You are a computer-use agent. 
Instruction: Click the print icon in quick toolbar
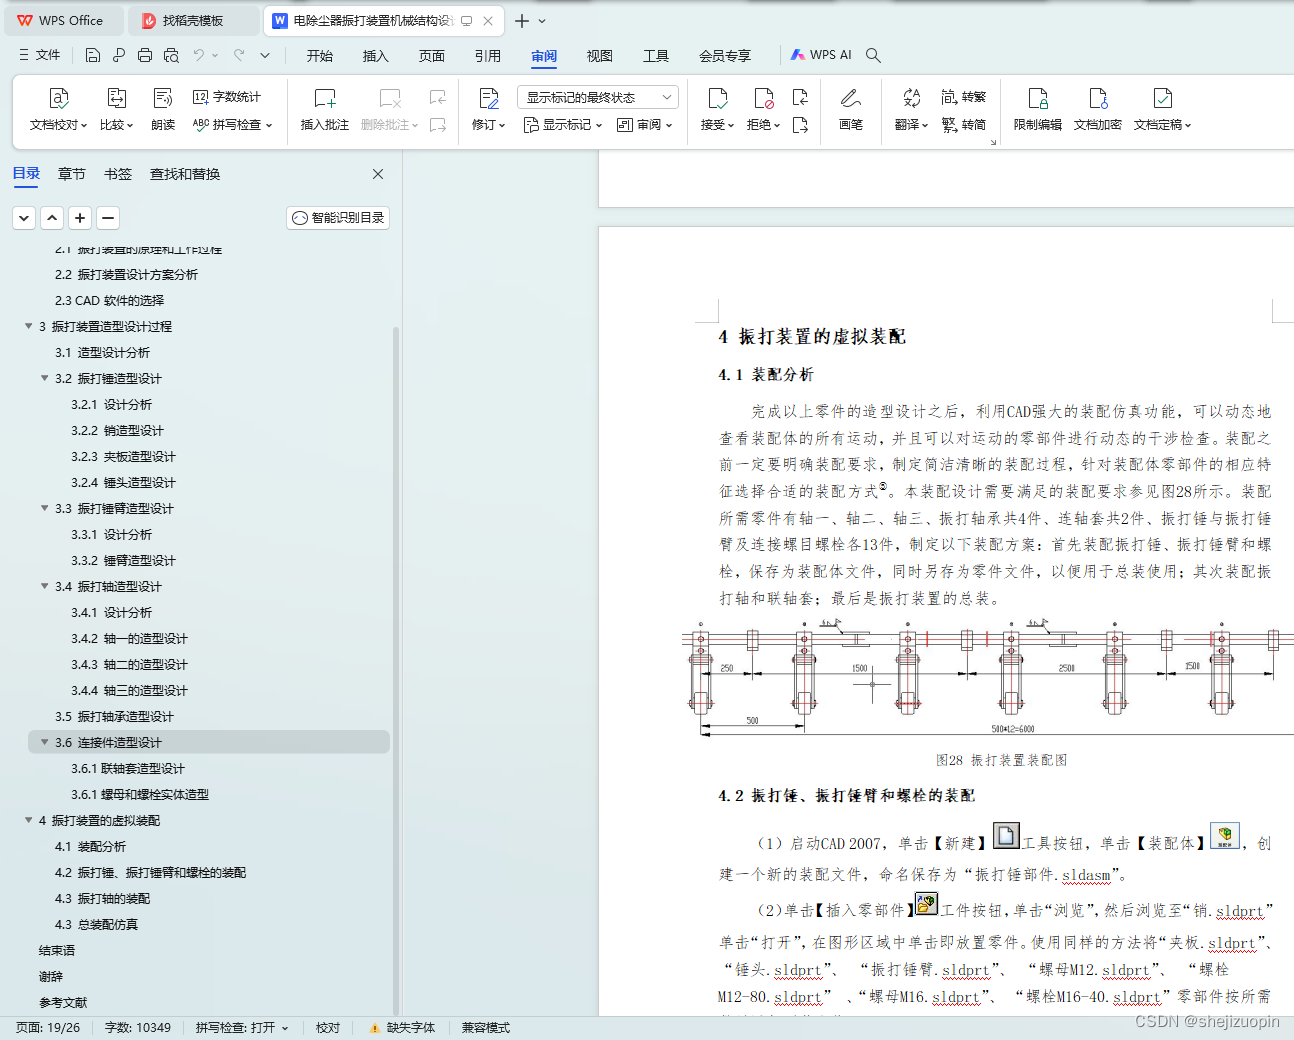(x=145, y=55)
